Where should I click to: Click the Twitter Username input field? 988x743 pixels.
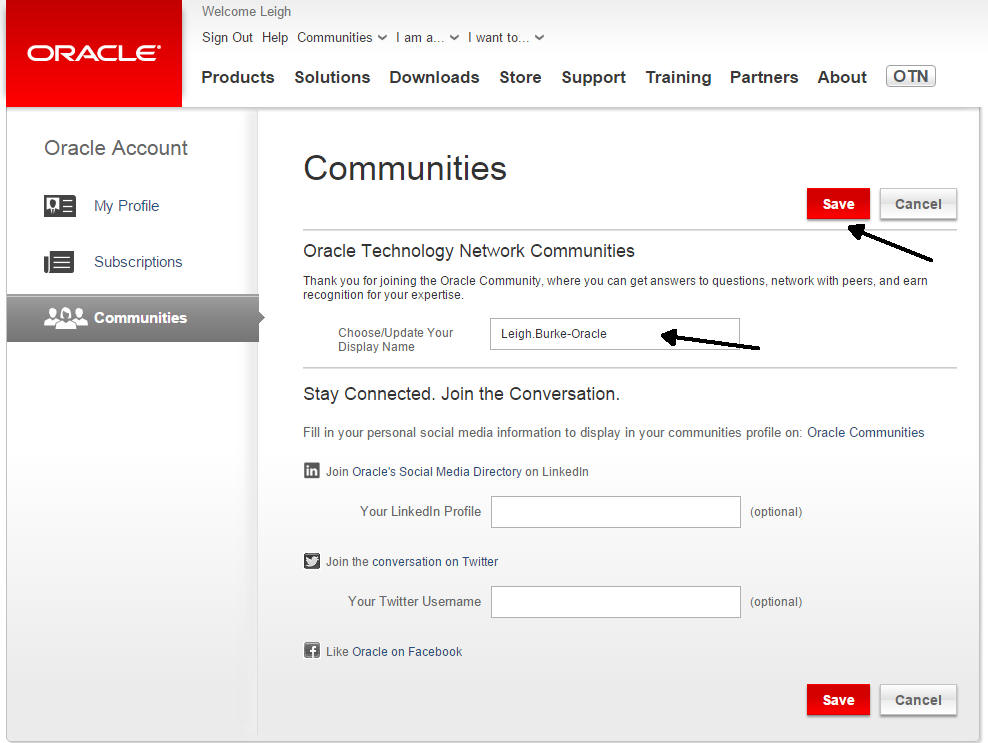coord(616,602)
